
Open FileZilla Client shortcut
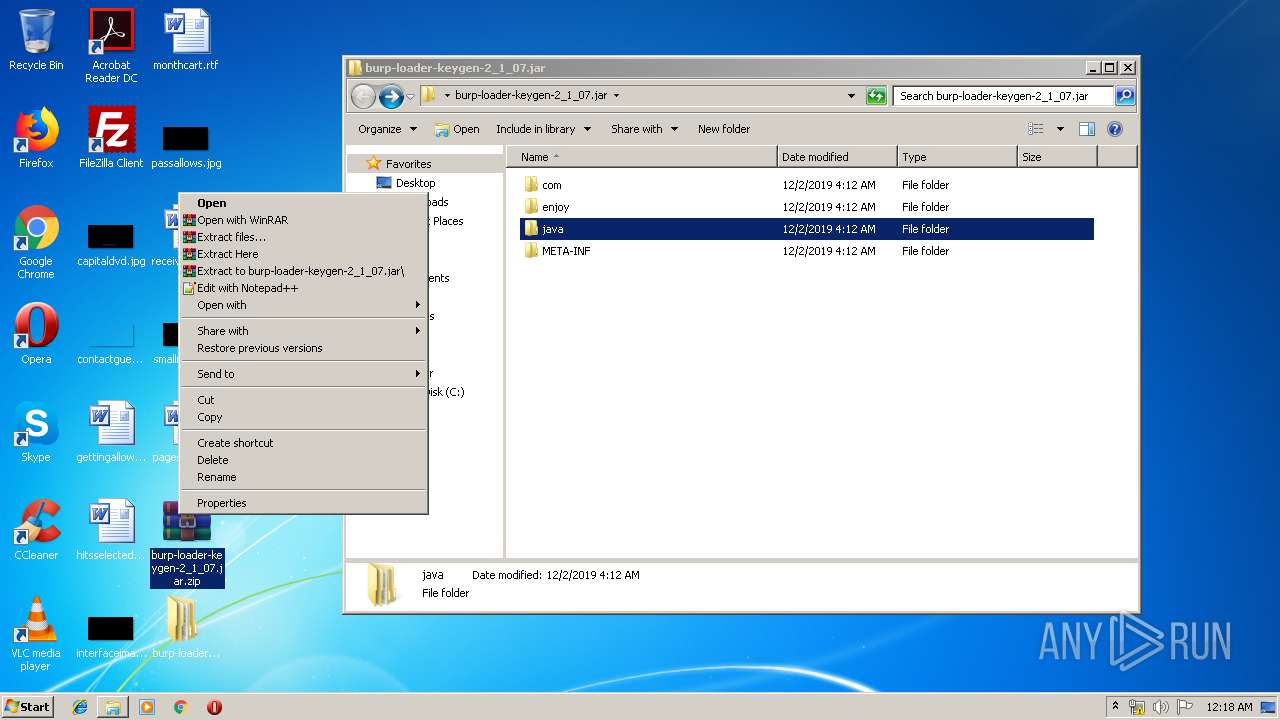(x=111, y=138)
